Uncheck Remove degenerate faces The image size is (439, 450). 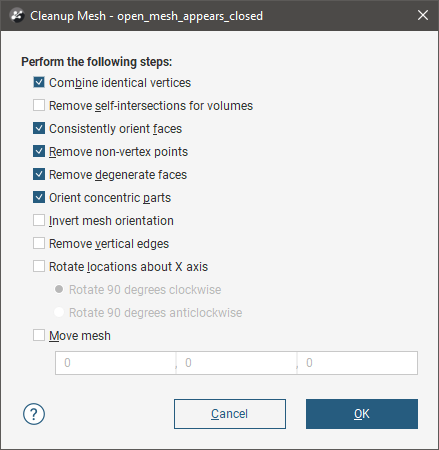(39, 174)
